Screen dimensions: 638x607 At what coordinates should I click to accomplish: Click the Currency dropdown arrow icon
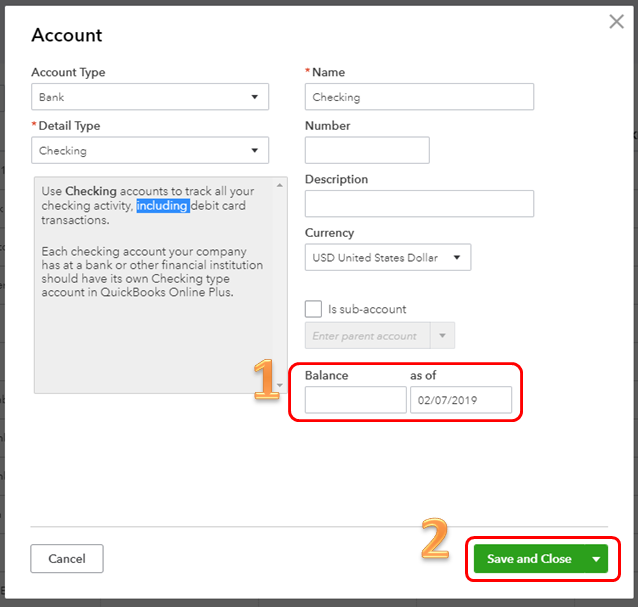pyautogui.click(x=457, y=257)
